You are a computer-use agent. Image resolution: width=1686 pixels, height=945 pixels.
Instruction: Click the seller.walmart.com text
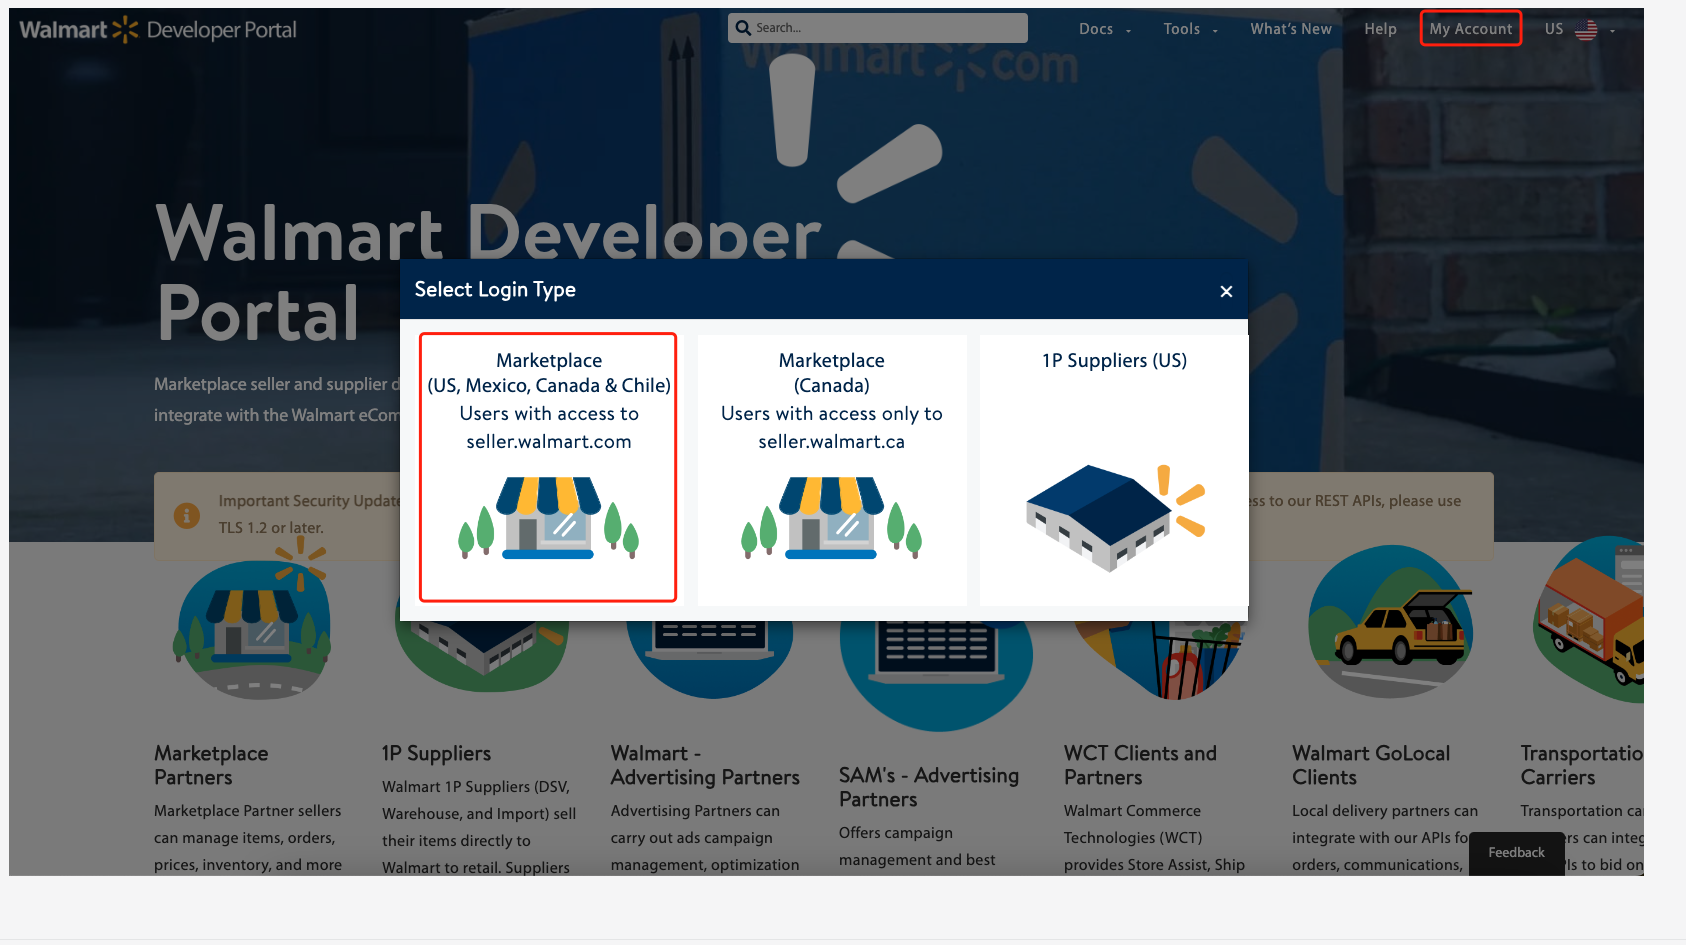point(548,442)
